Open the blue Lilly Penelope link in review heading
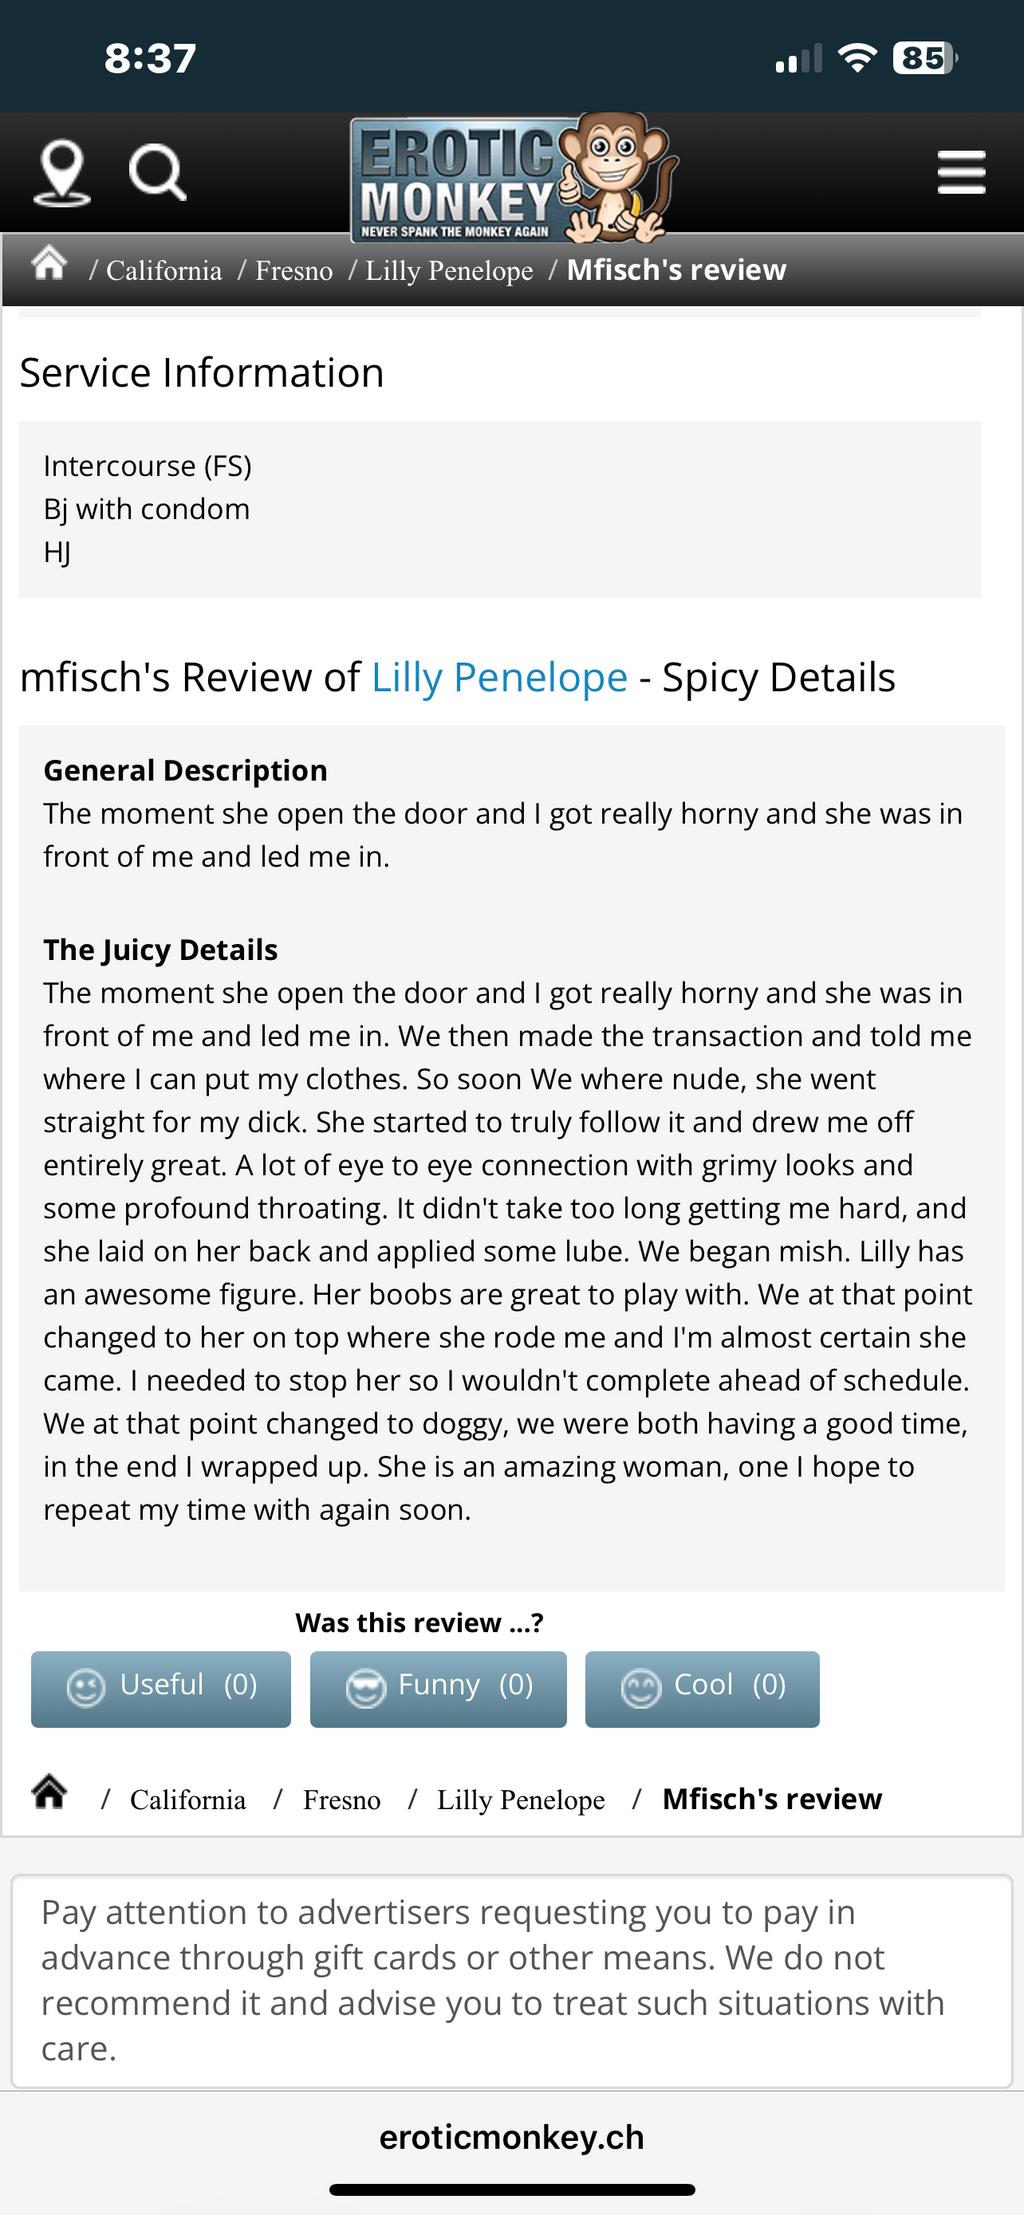This screenshot has height=2215, width=1024. click(x=499, y=678)
